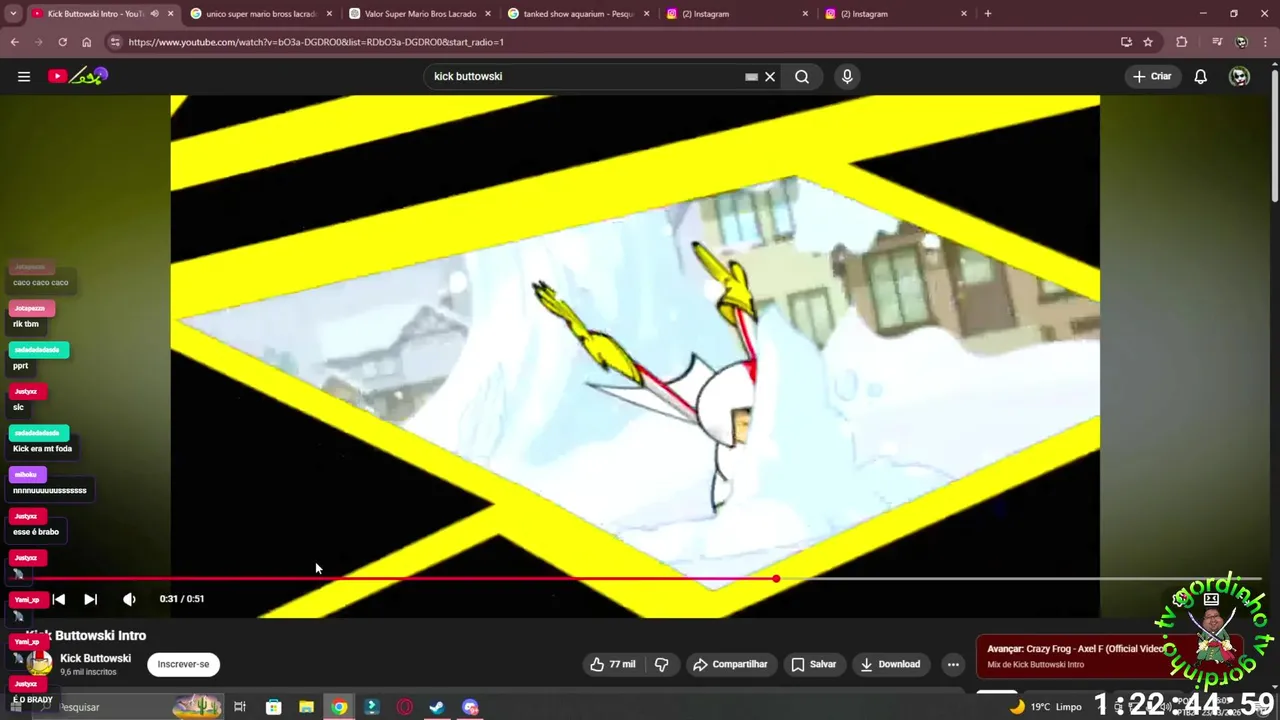Run the search with the magnifier button

click(802, 76)
